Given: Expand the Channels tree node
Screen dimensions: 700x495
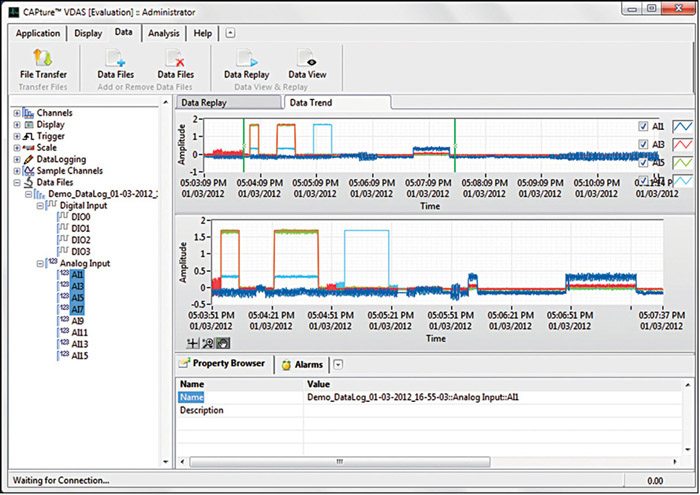Looking at the screenshot, I should tap(17, 113).
